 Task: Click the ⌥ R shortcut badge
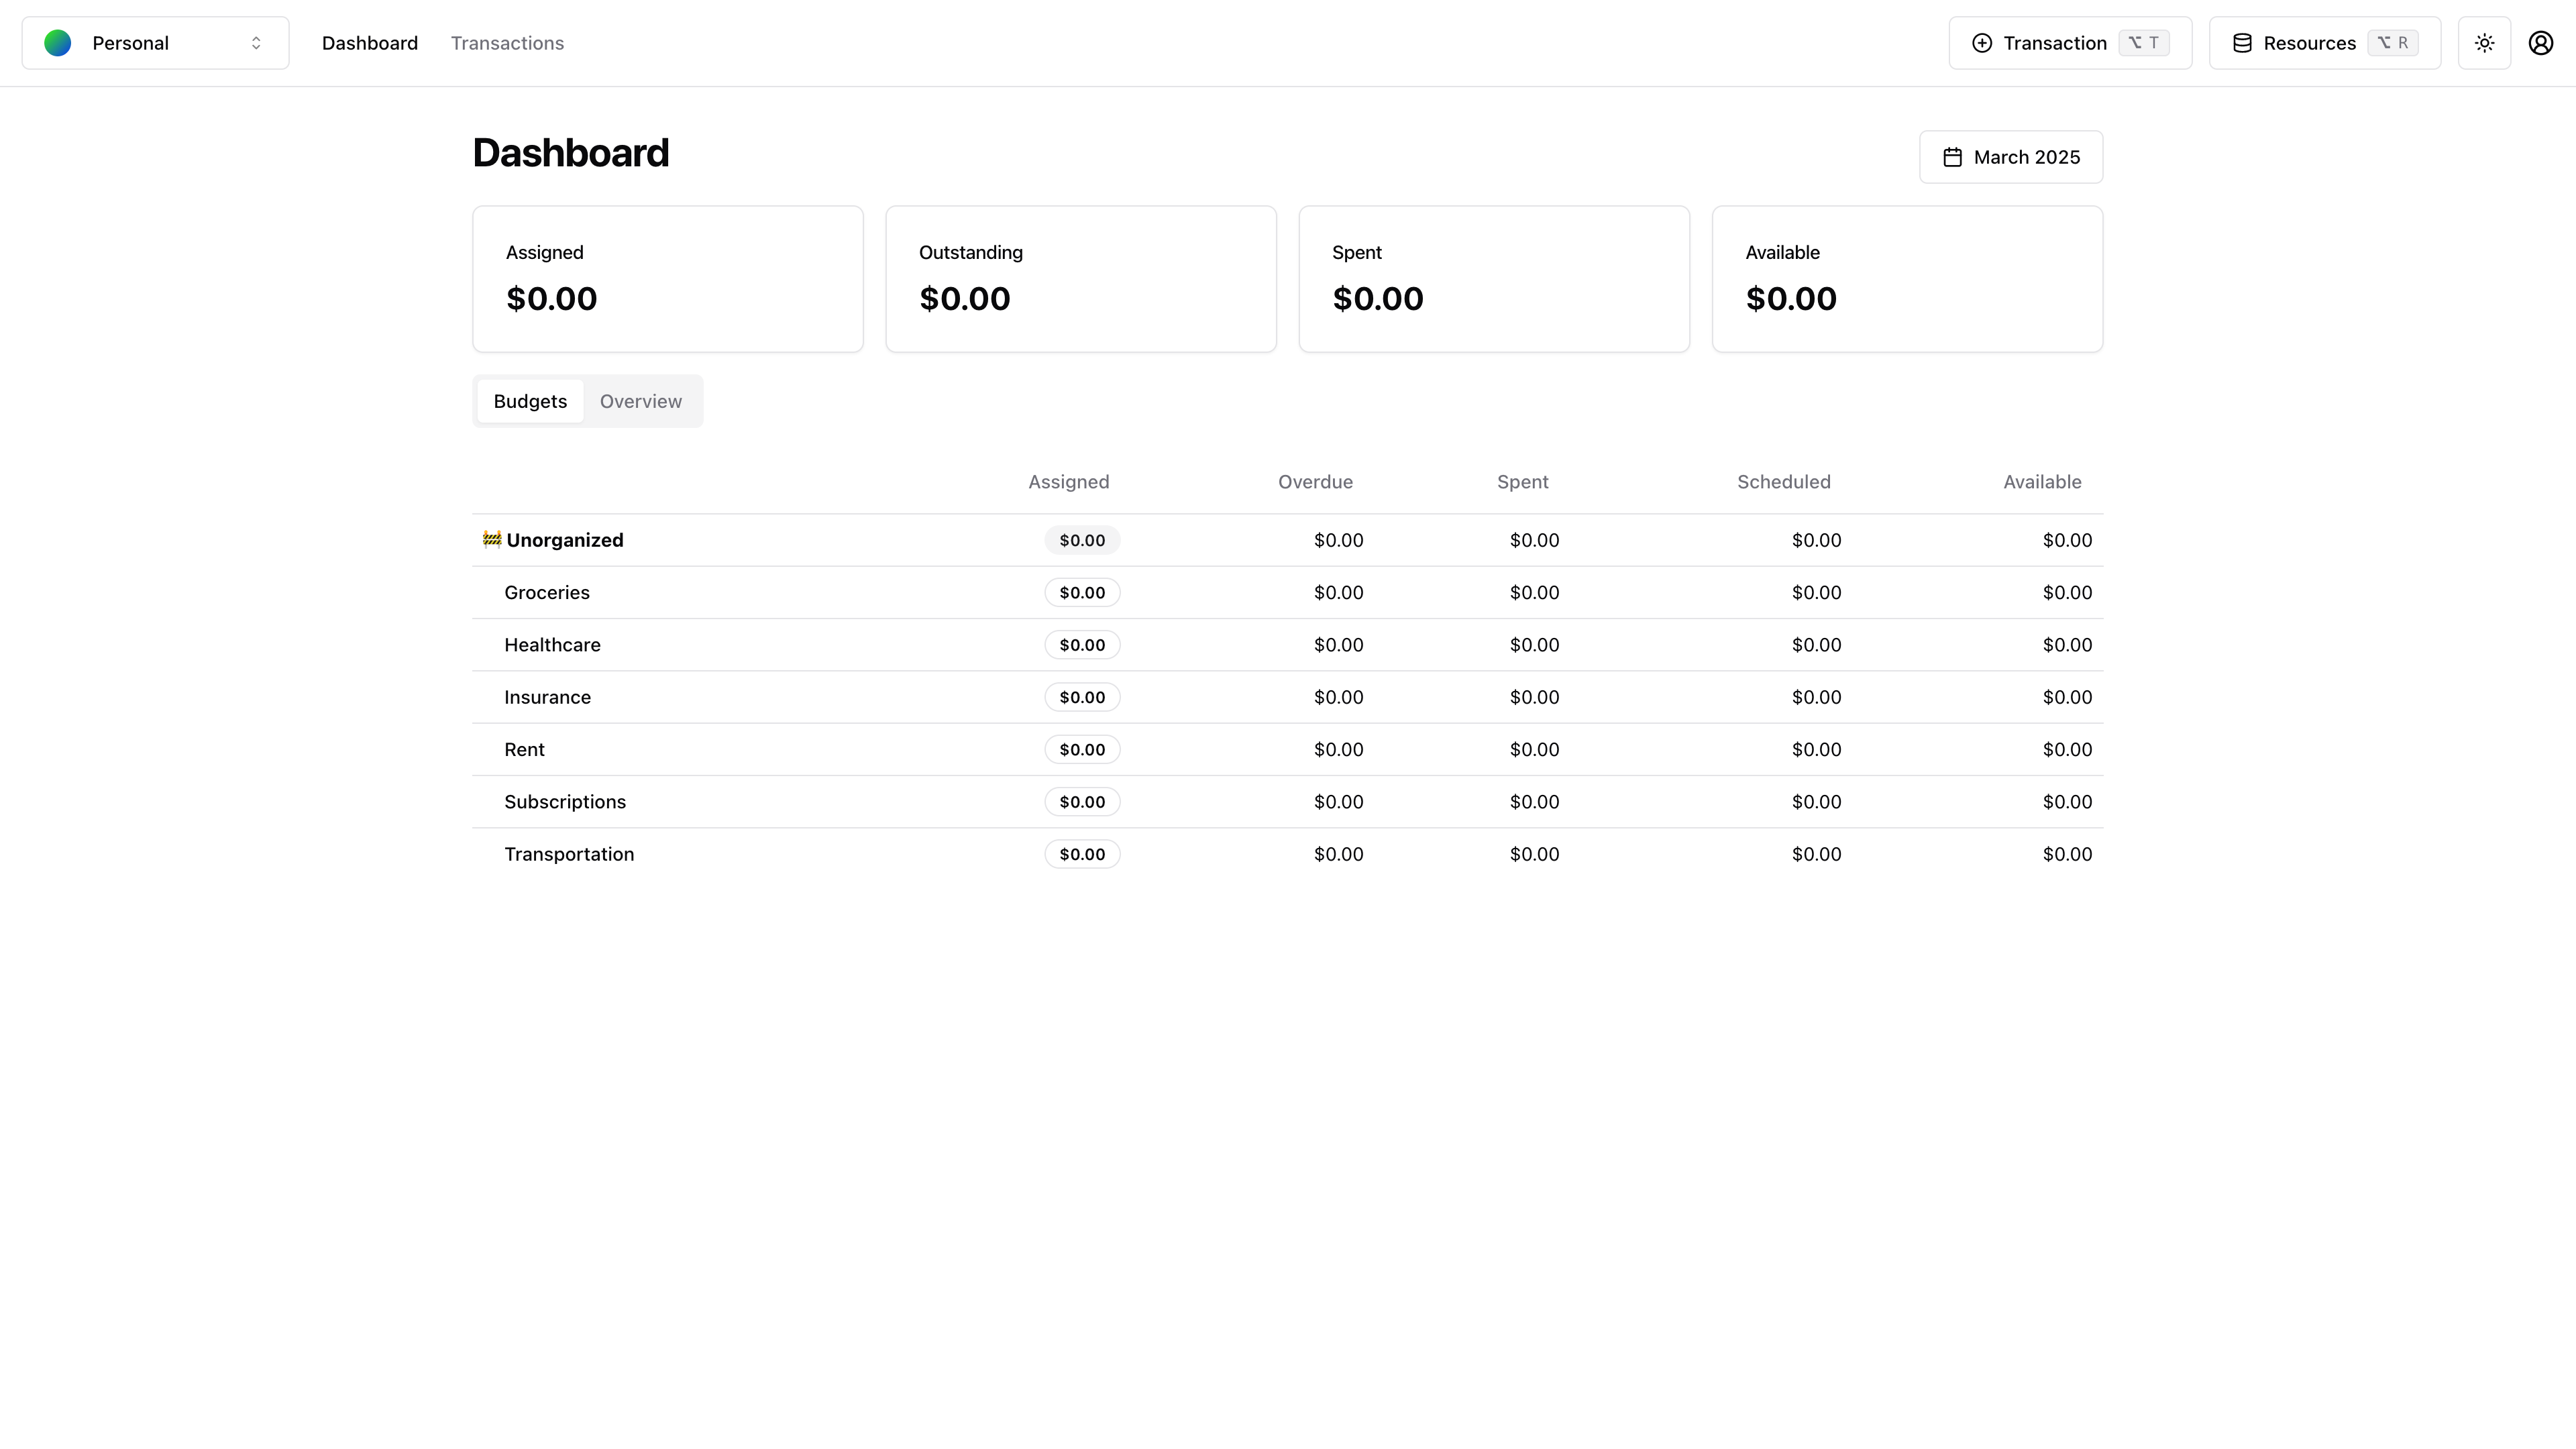tap(2392, 43)
